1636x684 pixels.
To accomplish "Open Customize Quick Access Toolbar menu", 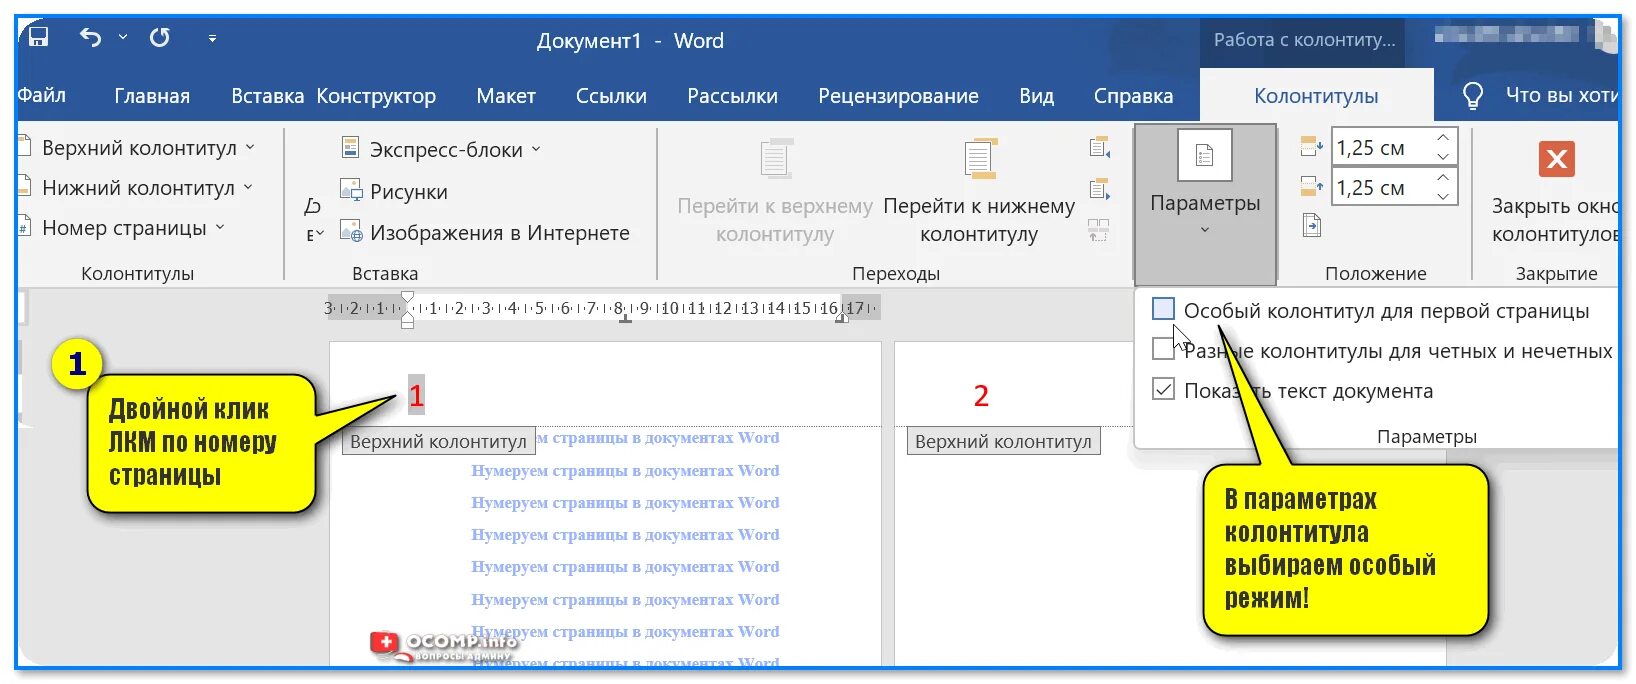I will point(212,38).
